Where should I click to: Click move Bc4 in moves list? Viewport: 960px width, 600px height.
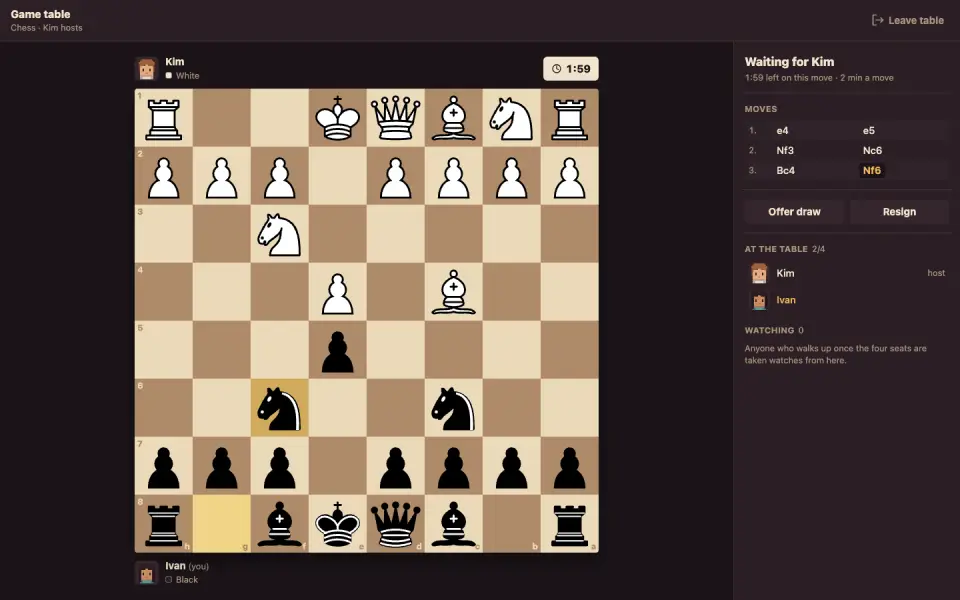pos(786,171)
